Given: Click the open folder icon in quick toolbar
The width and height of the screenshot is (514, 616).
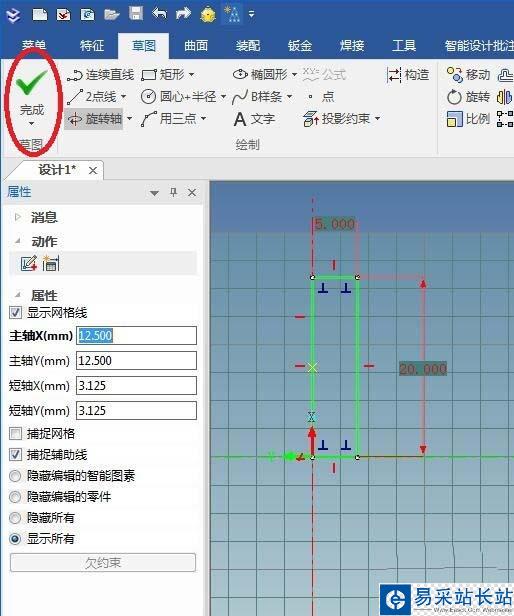Looking at the screenshot, I should 112,15.
